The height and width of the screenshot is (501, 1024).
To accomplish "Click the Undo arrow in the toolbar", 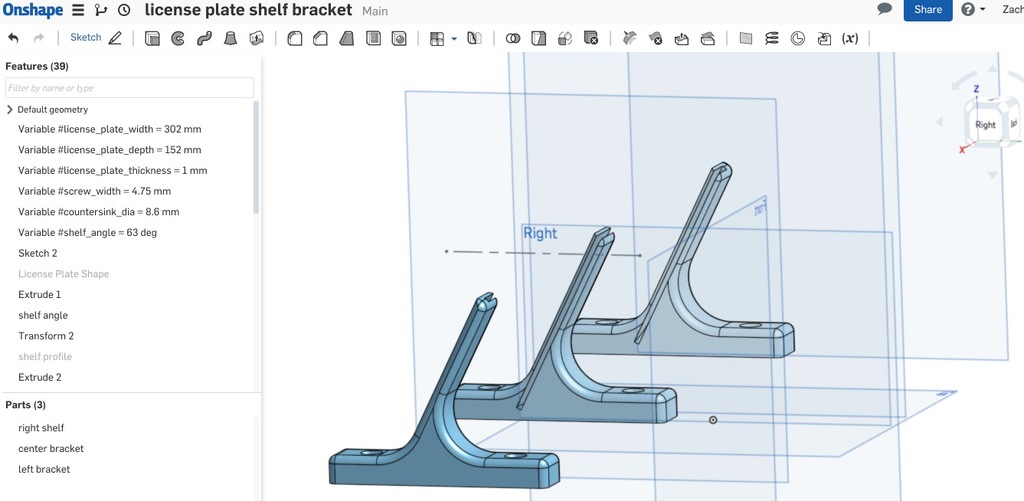I will [13, 38].
